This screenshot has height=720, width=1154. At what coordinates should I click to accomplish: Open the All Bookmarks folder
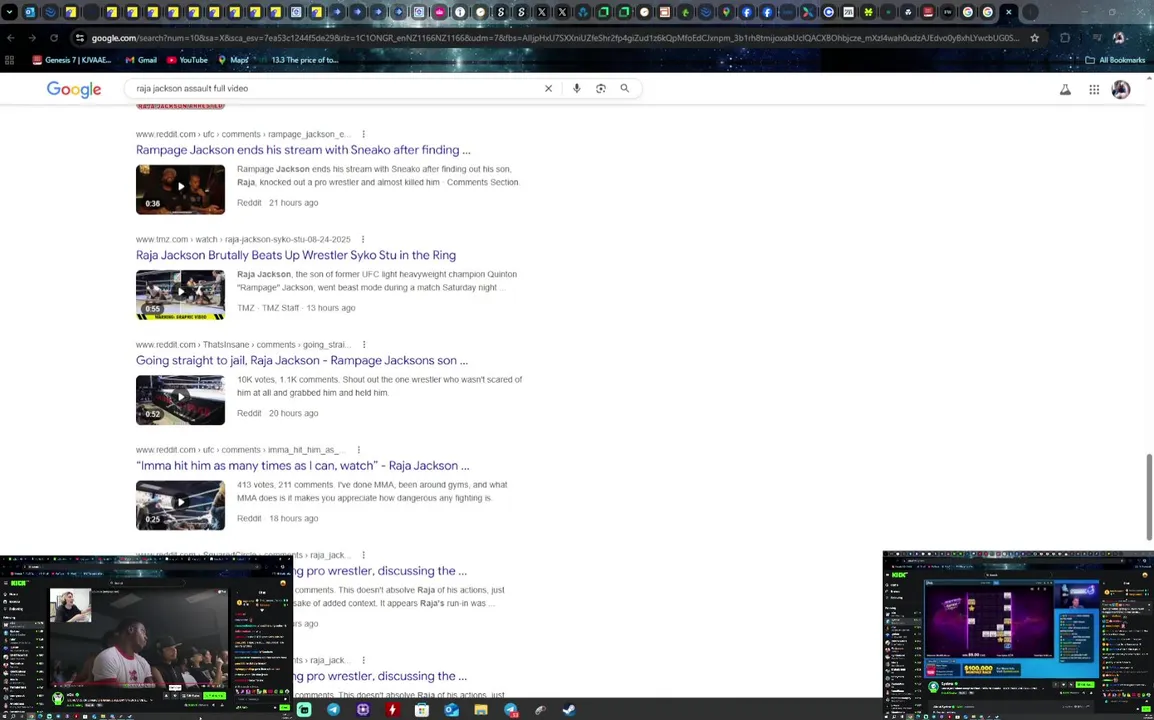[1115, 60]
